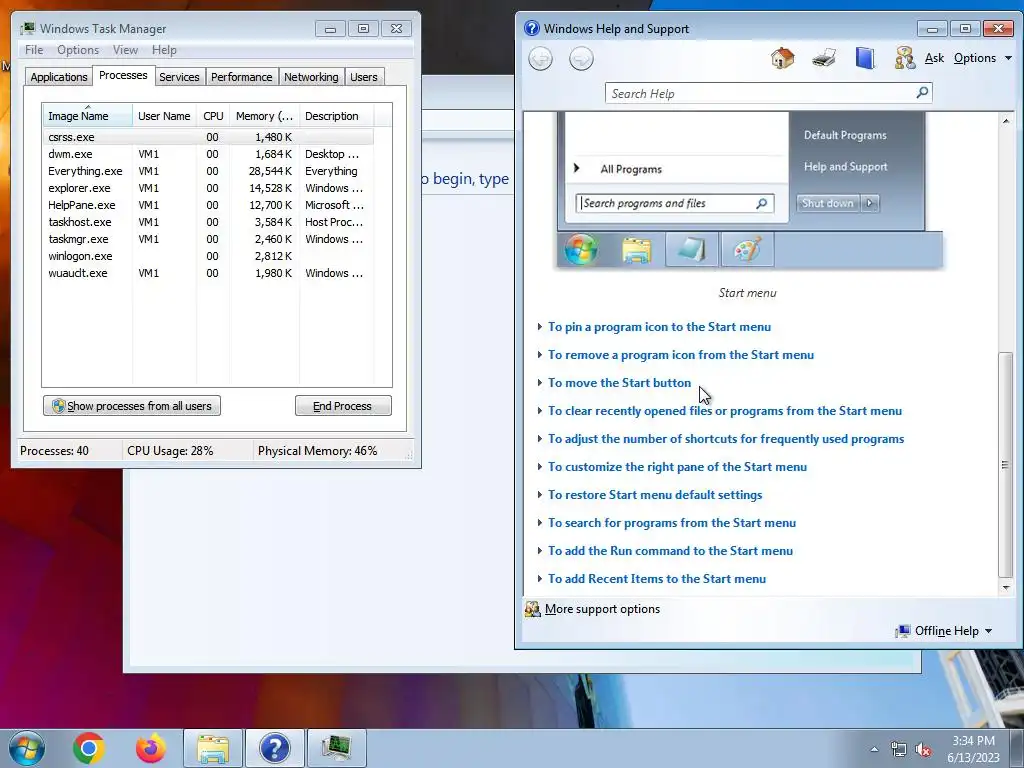Sort by the Memory column header
The image size is (1024, 768).
264,116
